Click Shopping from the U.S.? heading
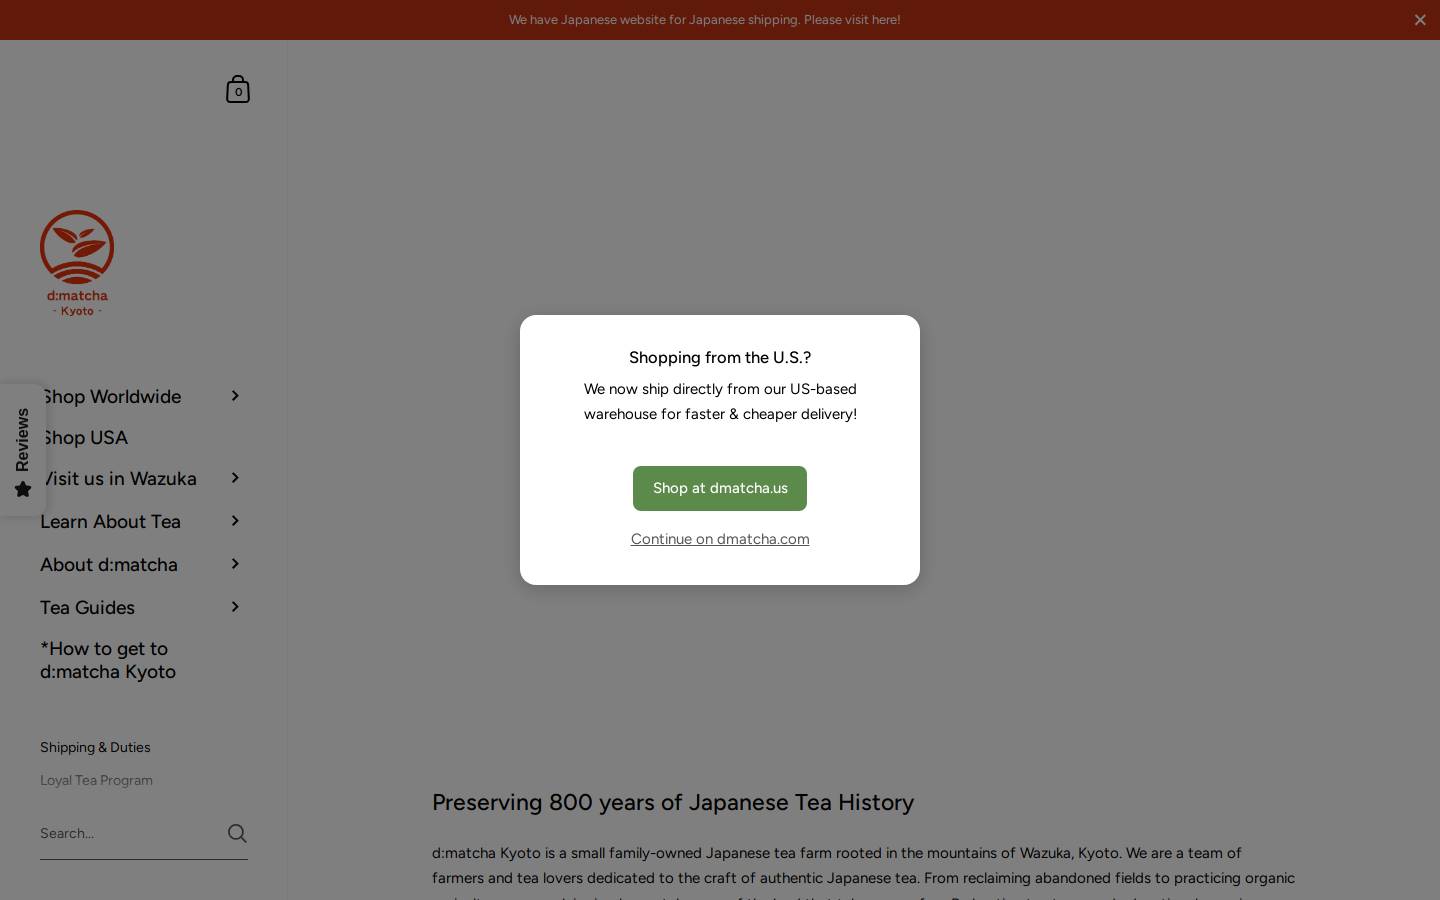The width and height of the screenshot is (1440, 900). tap(720, 357)
